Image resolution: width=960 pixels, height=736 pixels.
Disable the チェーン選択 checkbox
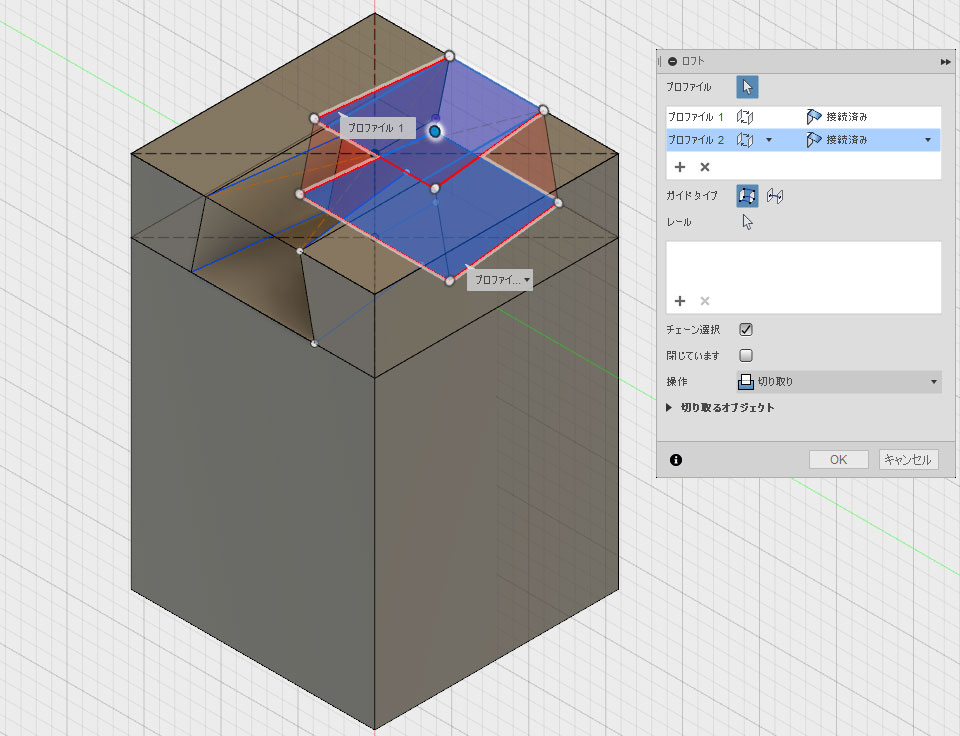[x=746, y=329]
